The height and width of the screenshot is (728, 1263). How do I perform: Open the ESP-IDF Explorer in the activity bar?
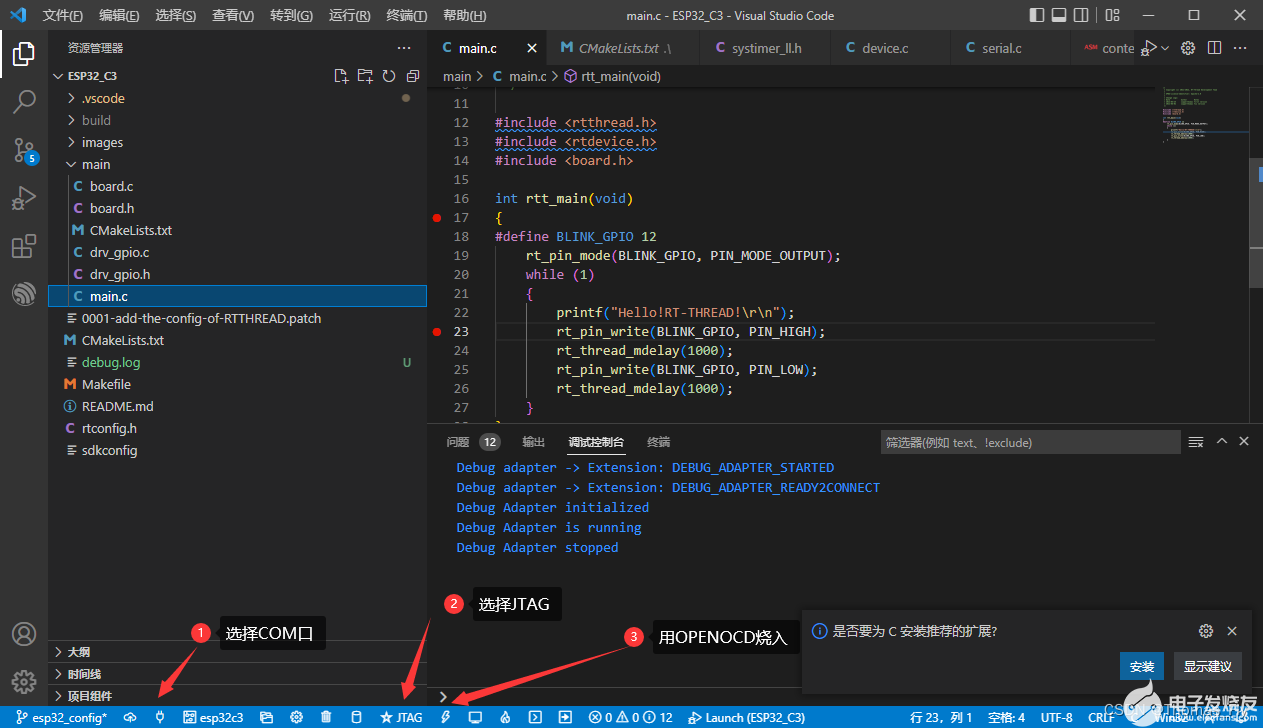(24, 294)
